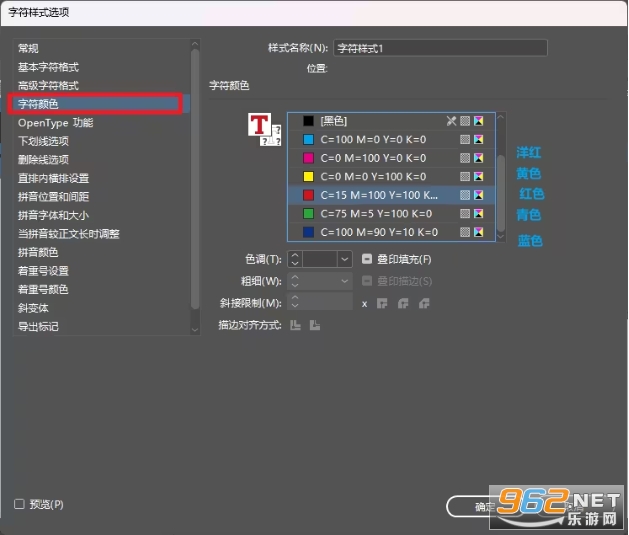Click the process icon of the C=0 M=100 Y=0 K=0 row
629x535 pixels.
(x=465, y=158)
